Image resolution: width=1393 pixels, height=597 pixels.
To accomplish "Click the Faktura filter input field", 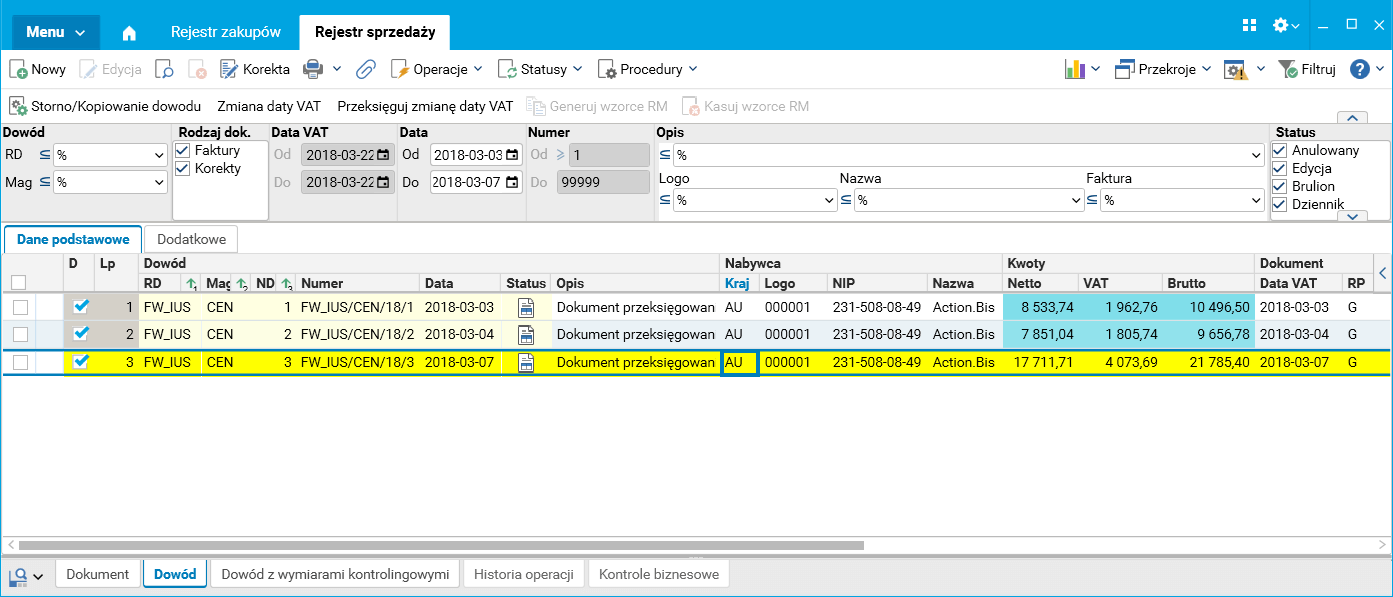I will pos(1182,200).
